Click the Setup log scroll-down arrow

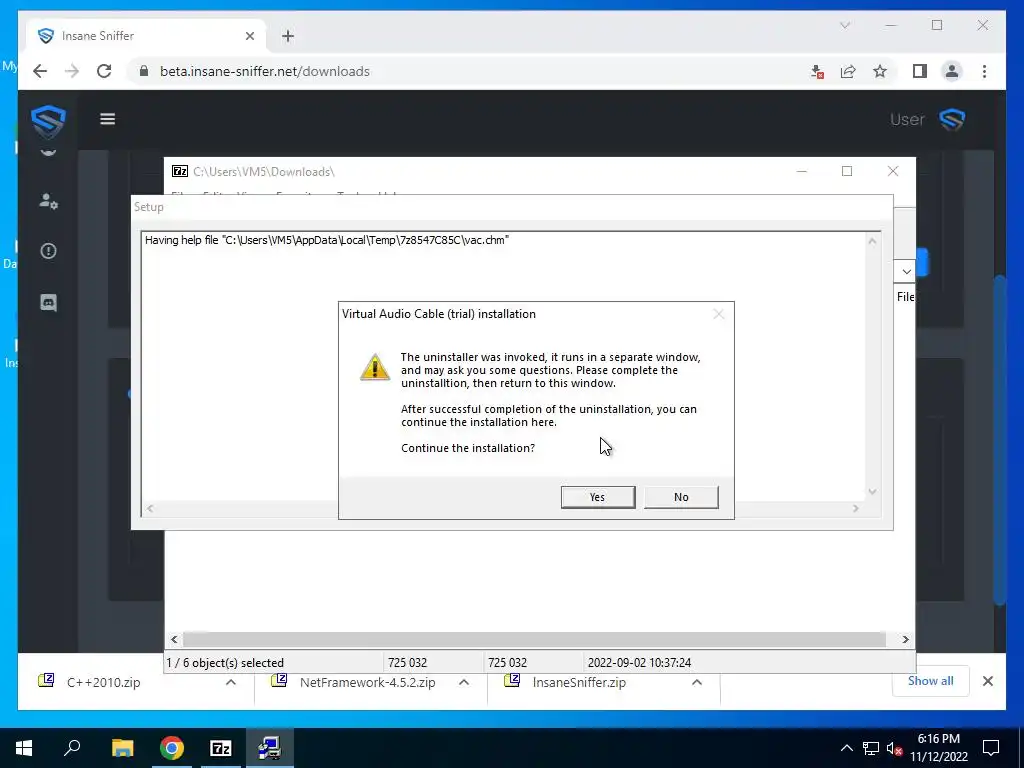coord(872,492)
